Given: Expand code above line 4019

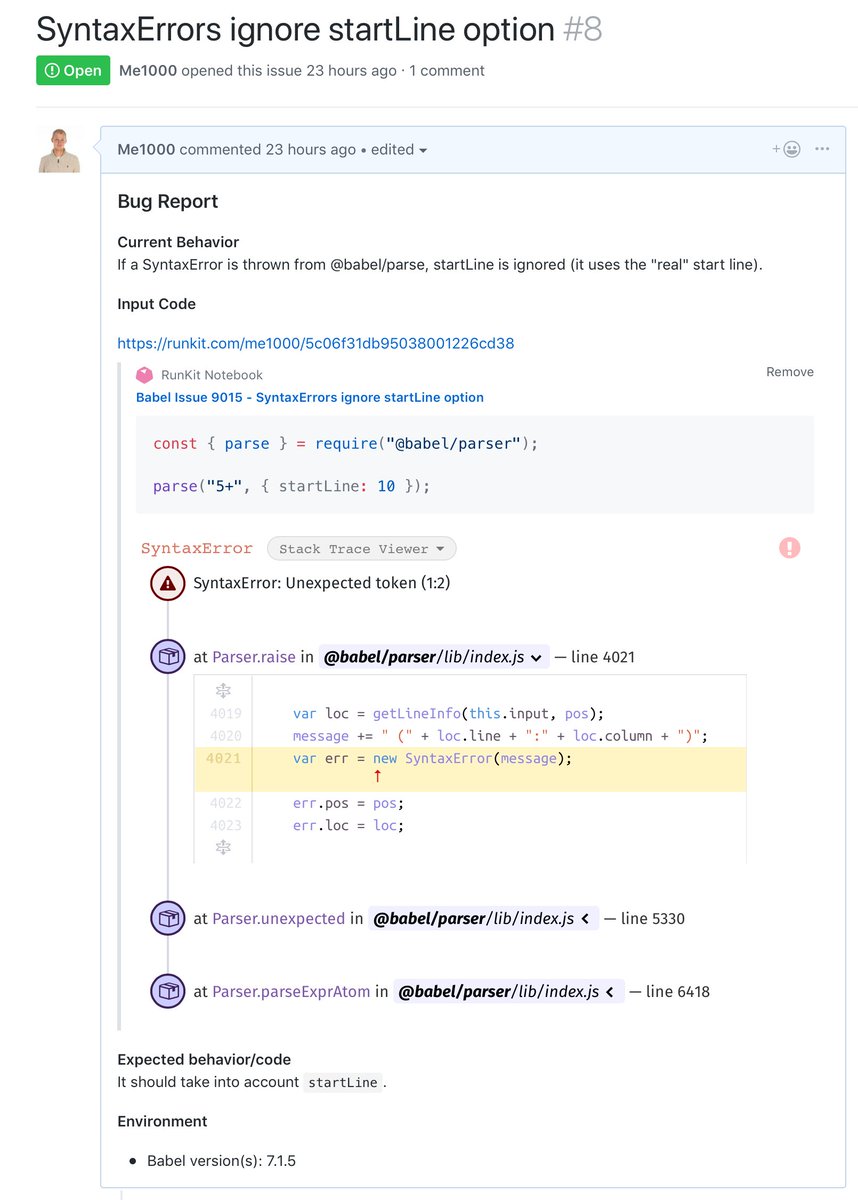Looking at the screenshot, I should (224, 691).
